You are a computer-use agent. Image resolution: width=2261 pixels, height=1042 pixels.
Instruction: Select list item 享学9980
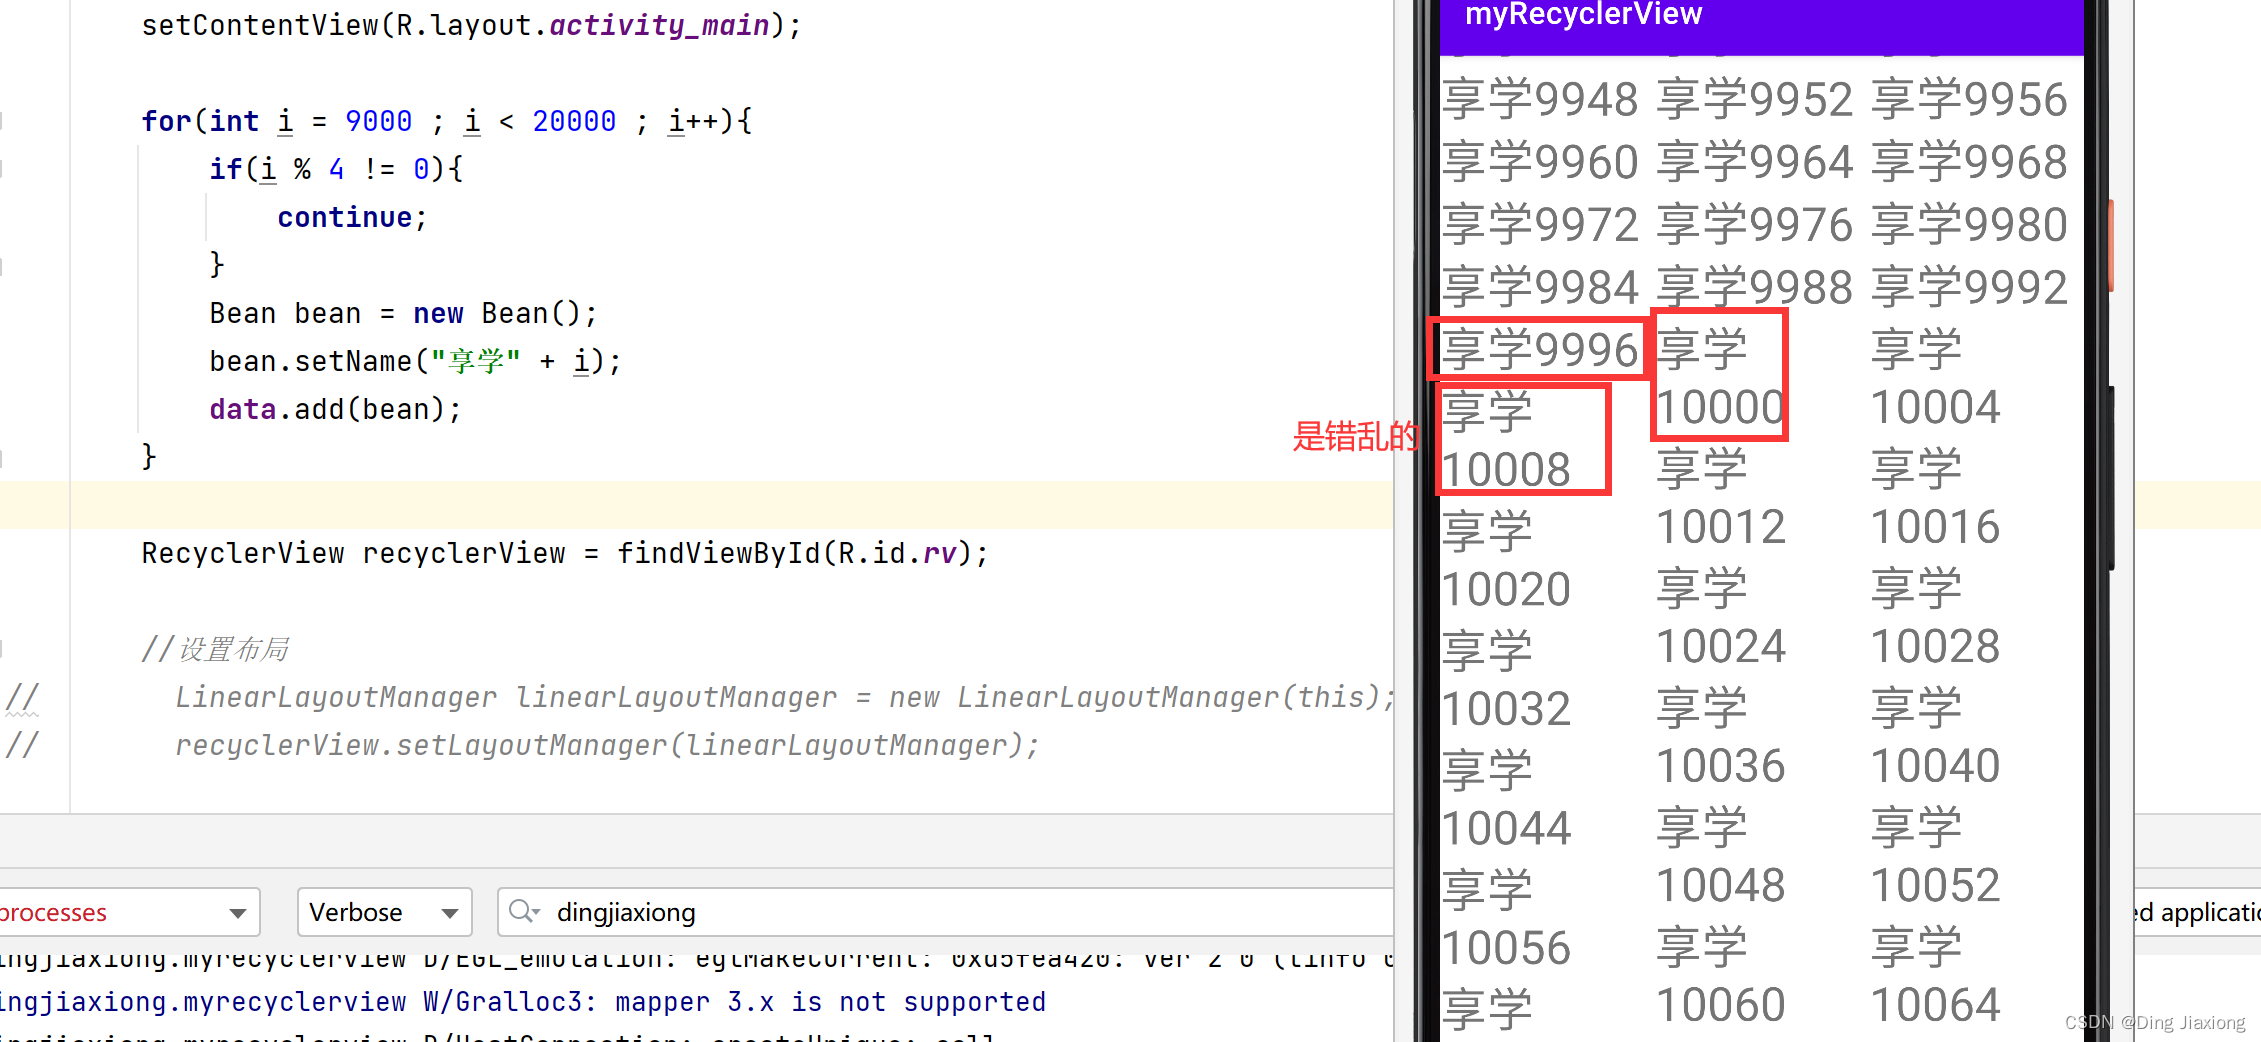[1969, 225]
